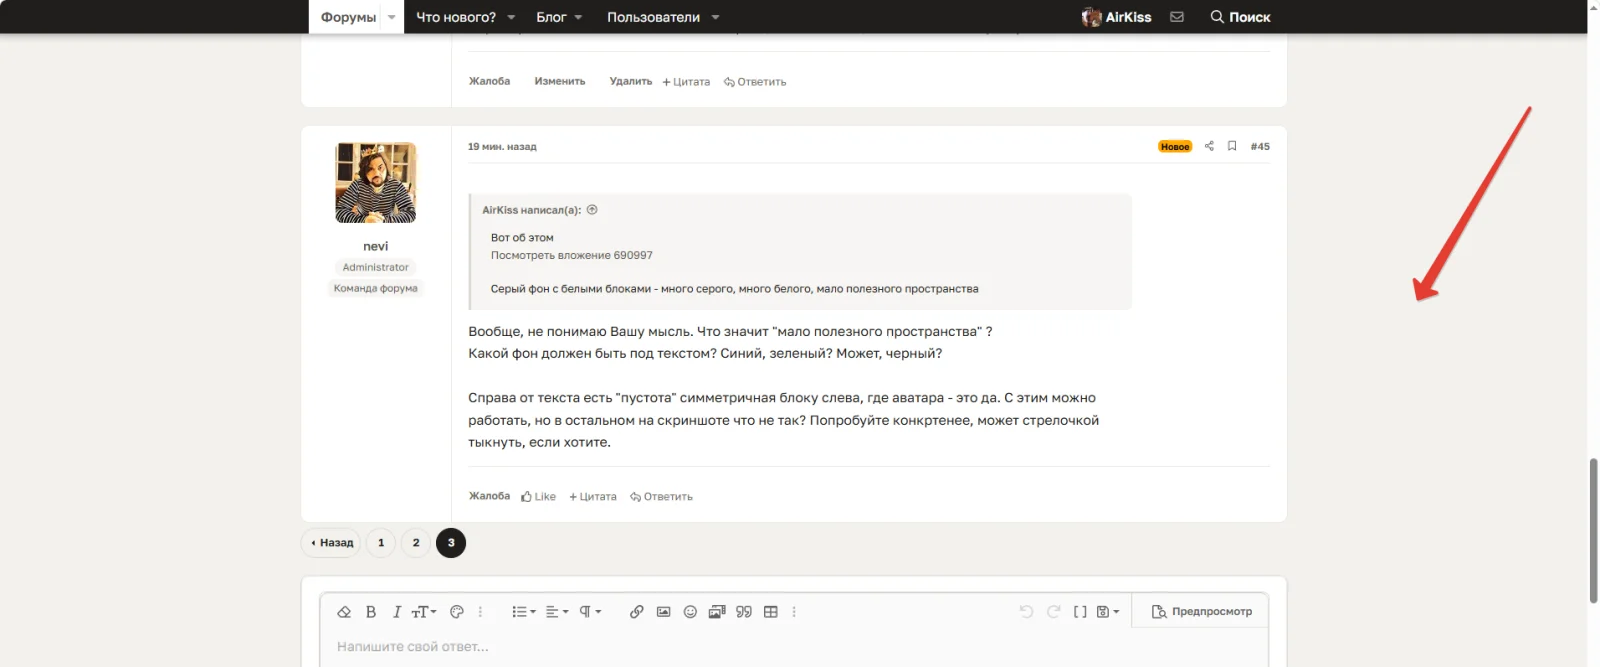Report the upper post via Жалоба
The height and width of the screenshot is (667, 1600).
coord(489,81)
